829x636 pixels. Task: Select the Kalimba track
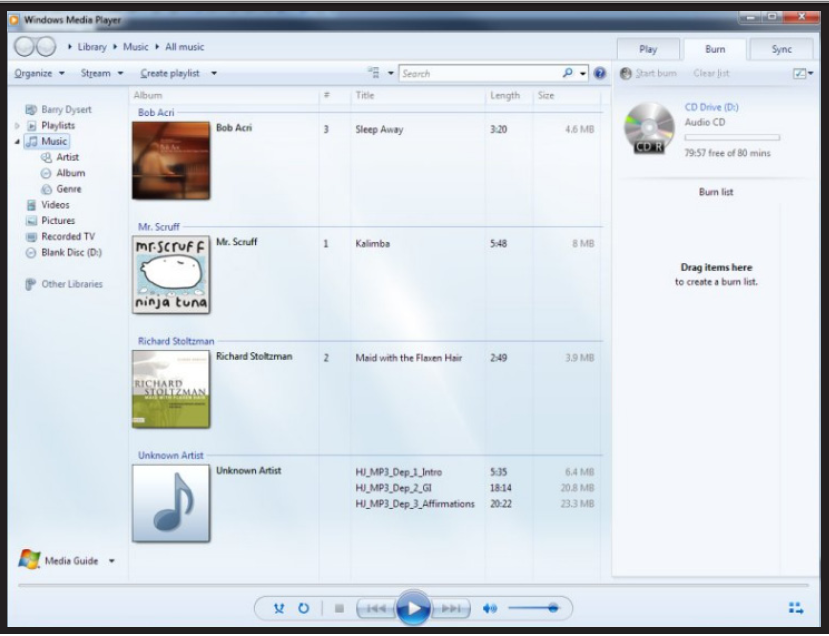click(372, 244)
